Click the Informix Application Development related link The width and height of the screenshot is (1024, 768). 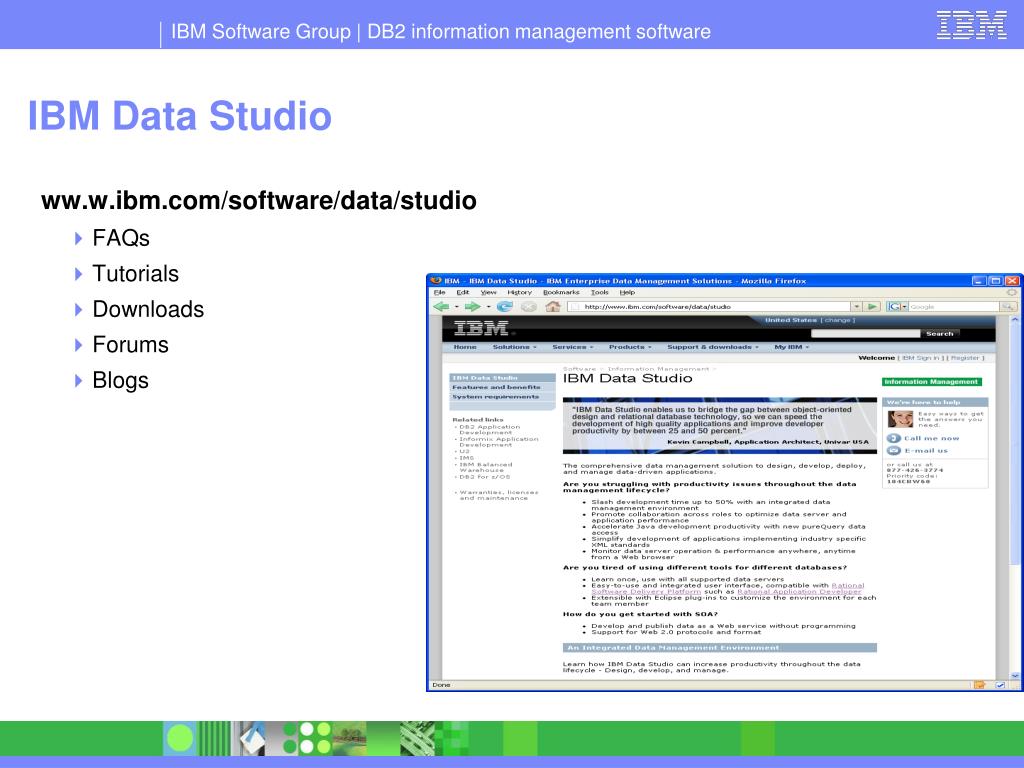click(x=499, y=442)
